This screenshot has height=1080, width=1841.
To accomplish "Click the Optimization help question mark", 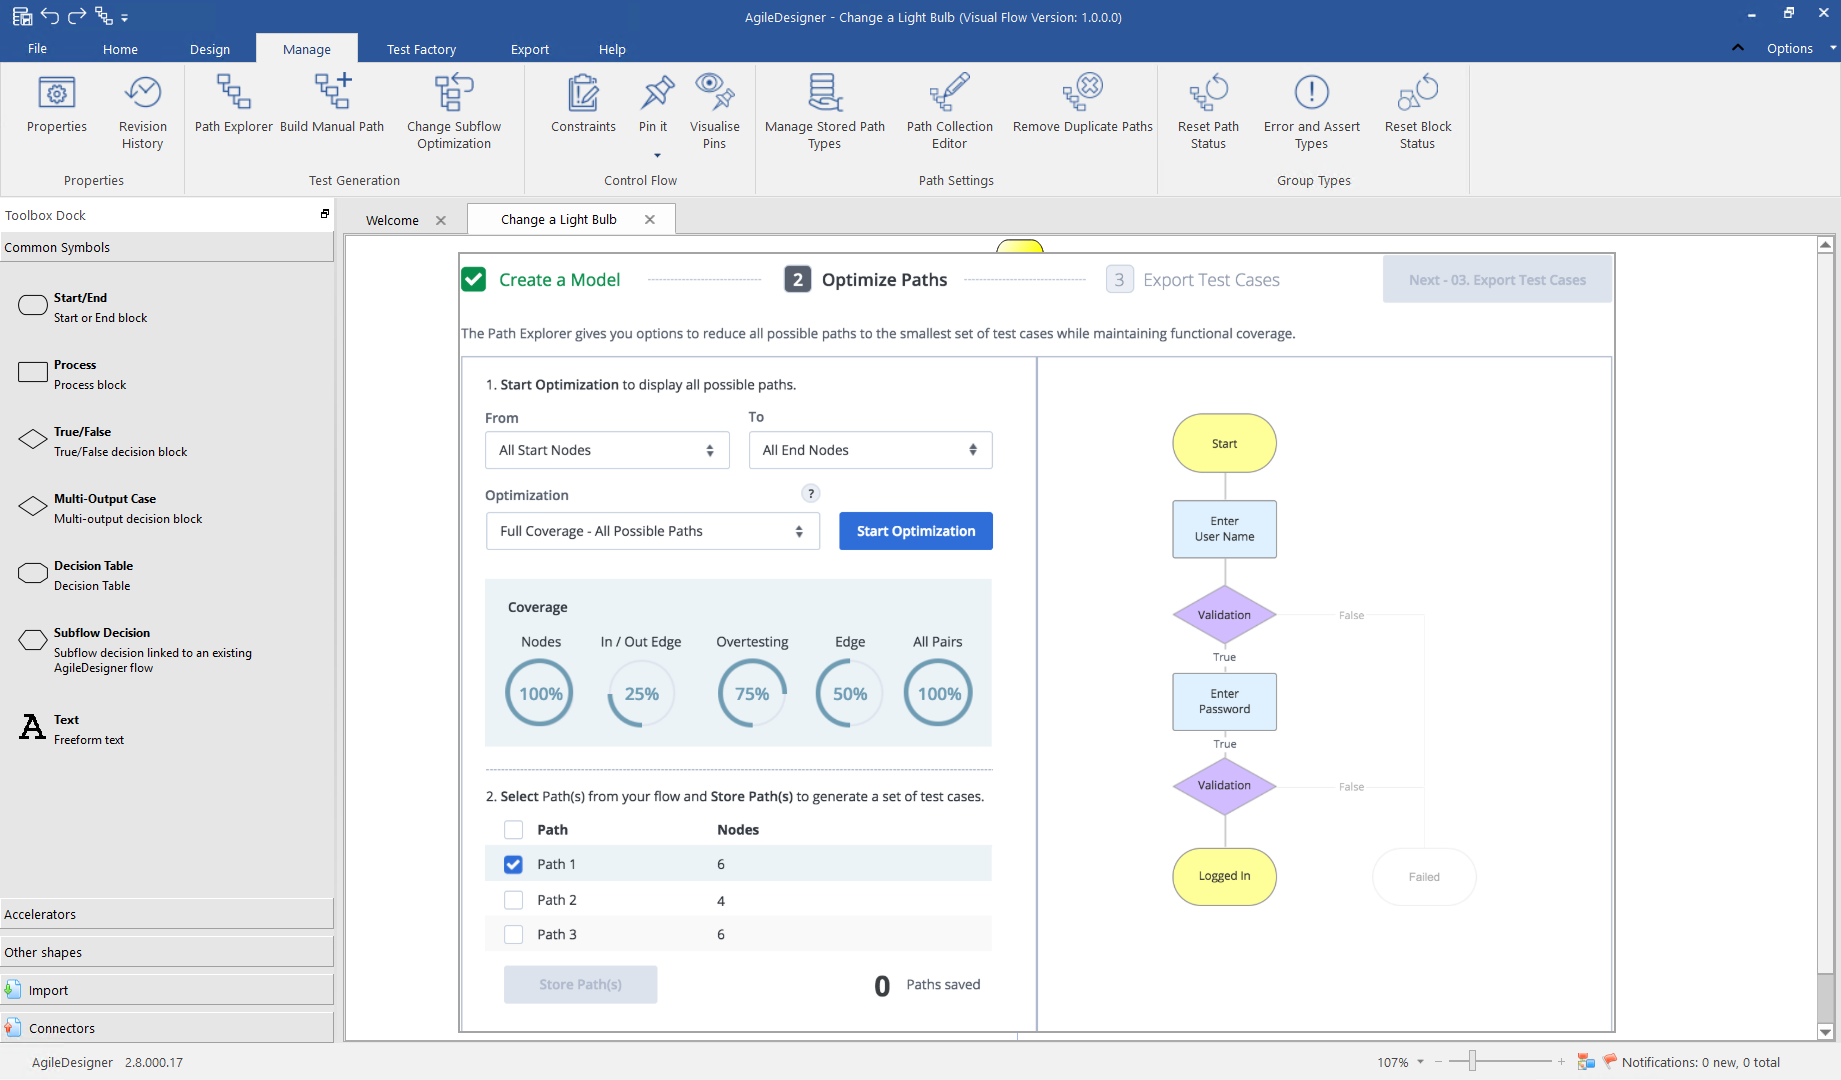I will pyautogui.click(x=811, y=493).
